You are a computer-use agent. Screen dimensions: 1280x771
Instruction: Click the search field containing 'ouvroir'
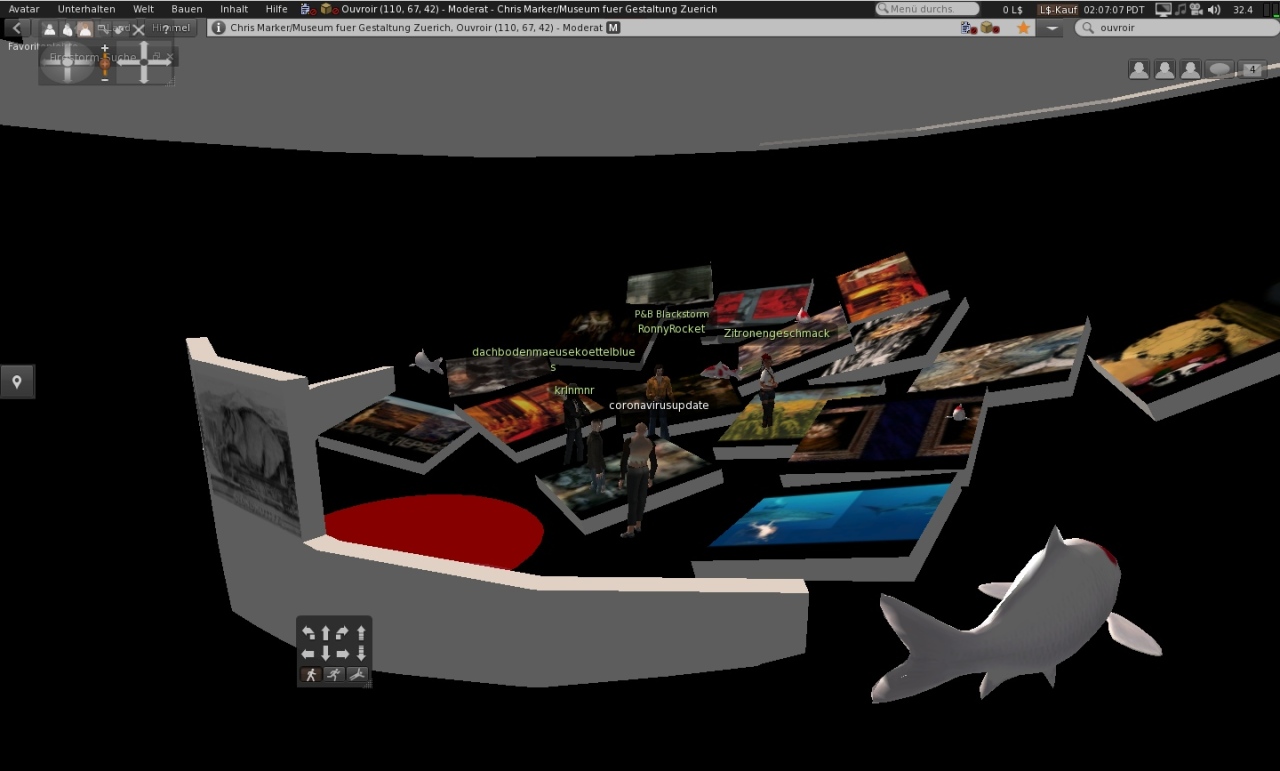point(1177,28)
